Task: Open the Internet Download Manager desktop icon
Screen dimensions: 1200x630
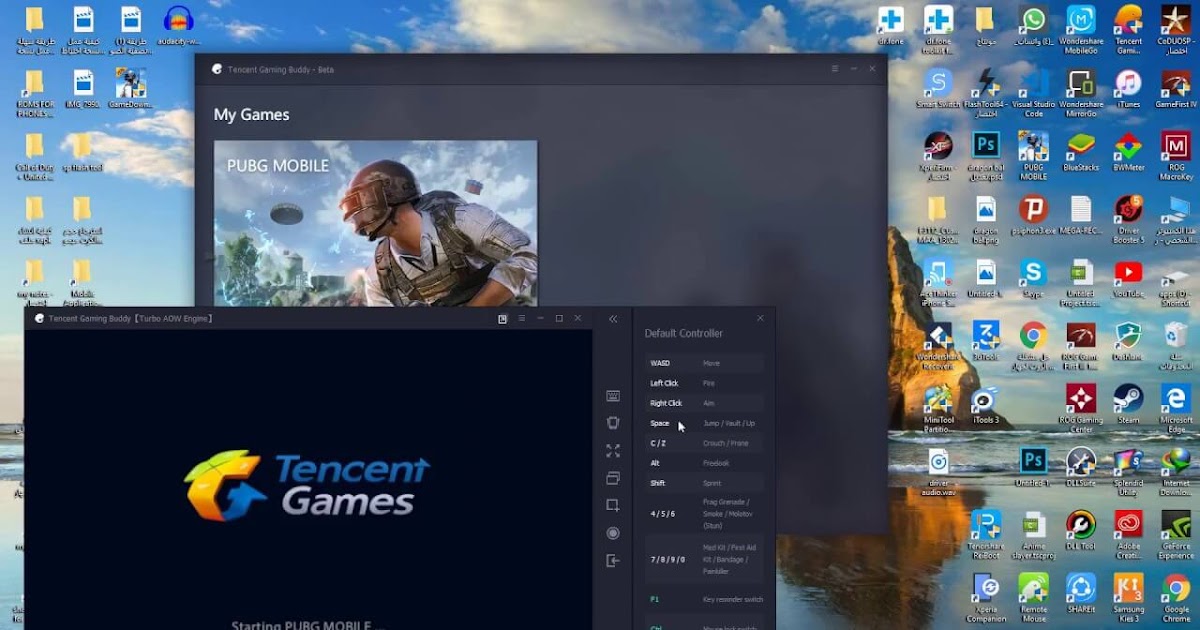Action: tap(1175, 471)
